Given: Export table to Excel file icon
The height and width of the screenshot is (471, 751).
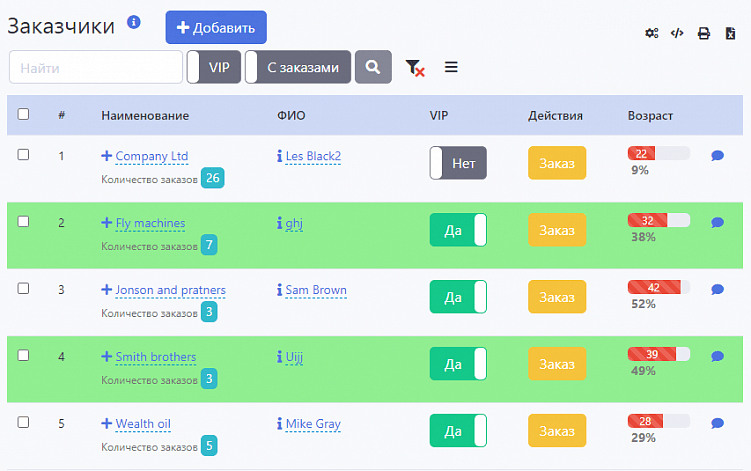Looking at the screenshot, I should pyautogui.click(x=731, y=33).
